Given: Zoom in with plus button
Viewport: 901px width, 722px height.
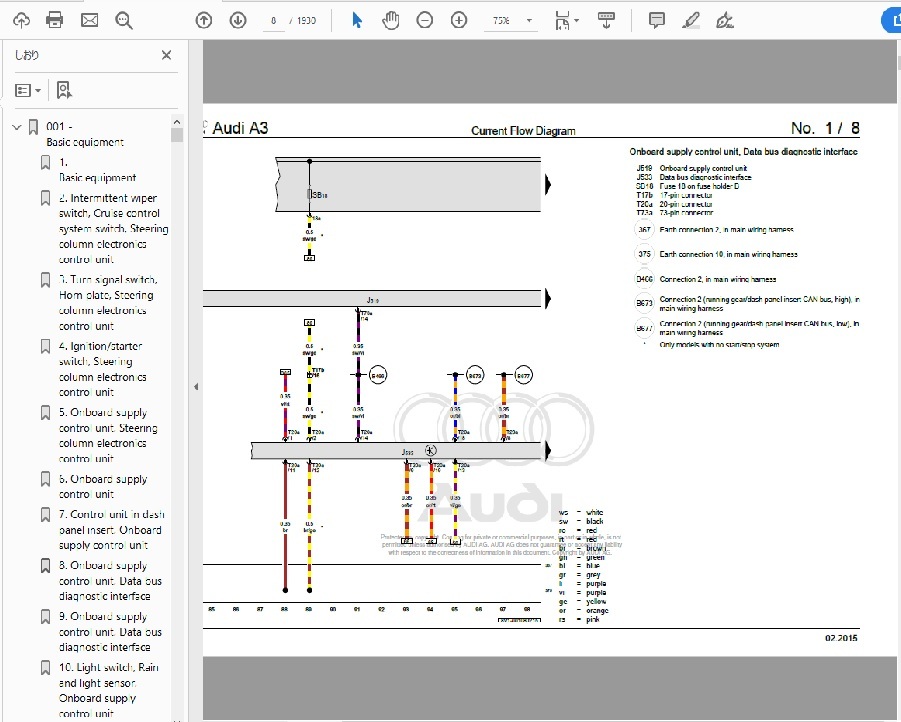Looking at the screenshot, I should pyautogui.click(x=459, y=21).
